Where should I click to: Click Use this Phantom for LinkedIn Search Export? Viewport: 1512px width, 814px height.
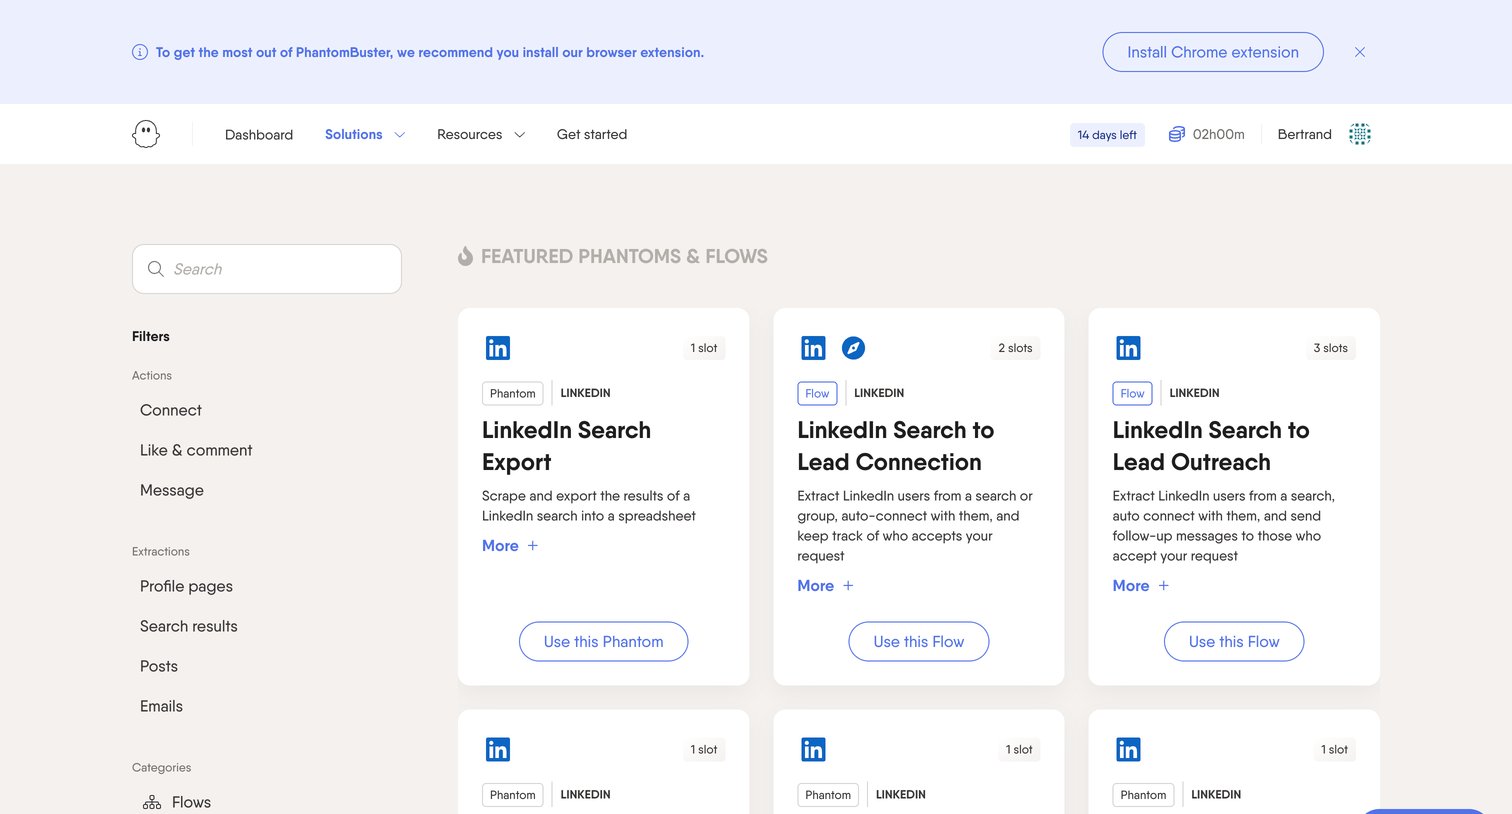(604, 642)
